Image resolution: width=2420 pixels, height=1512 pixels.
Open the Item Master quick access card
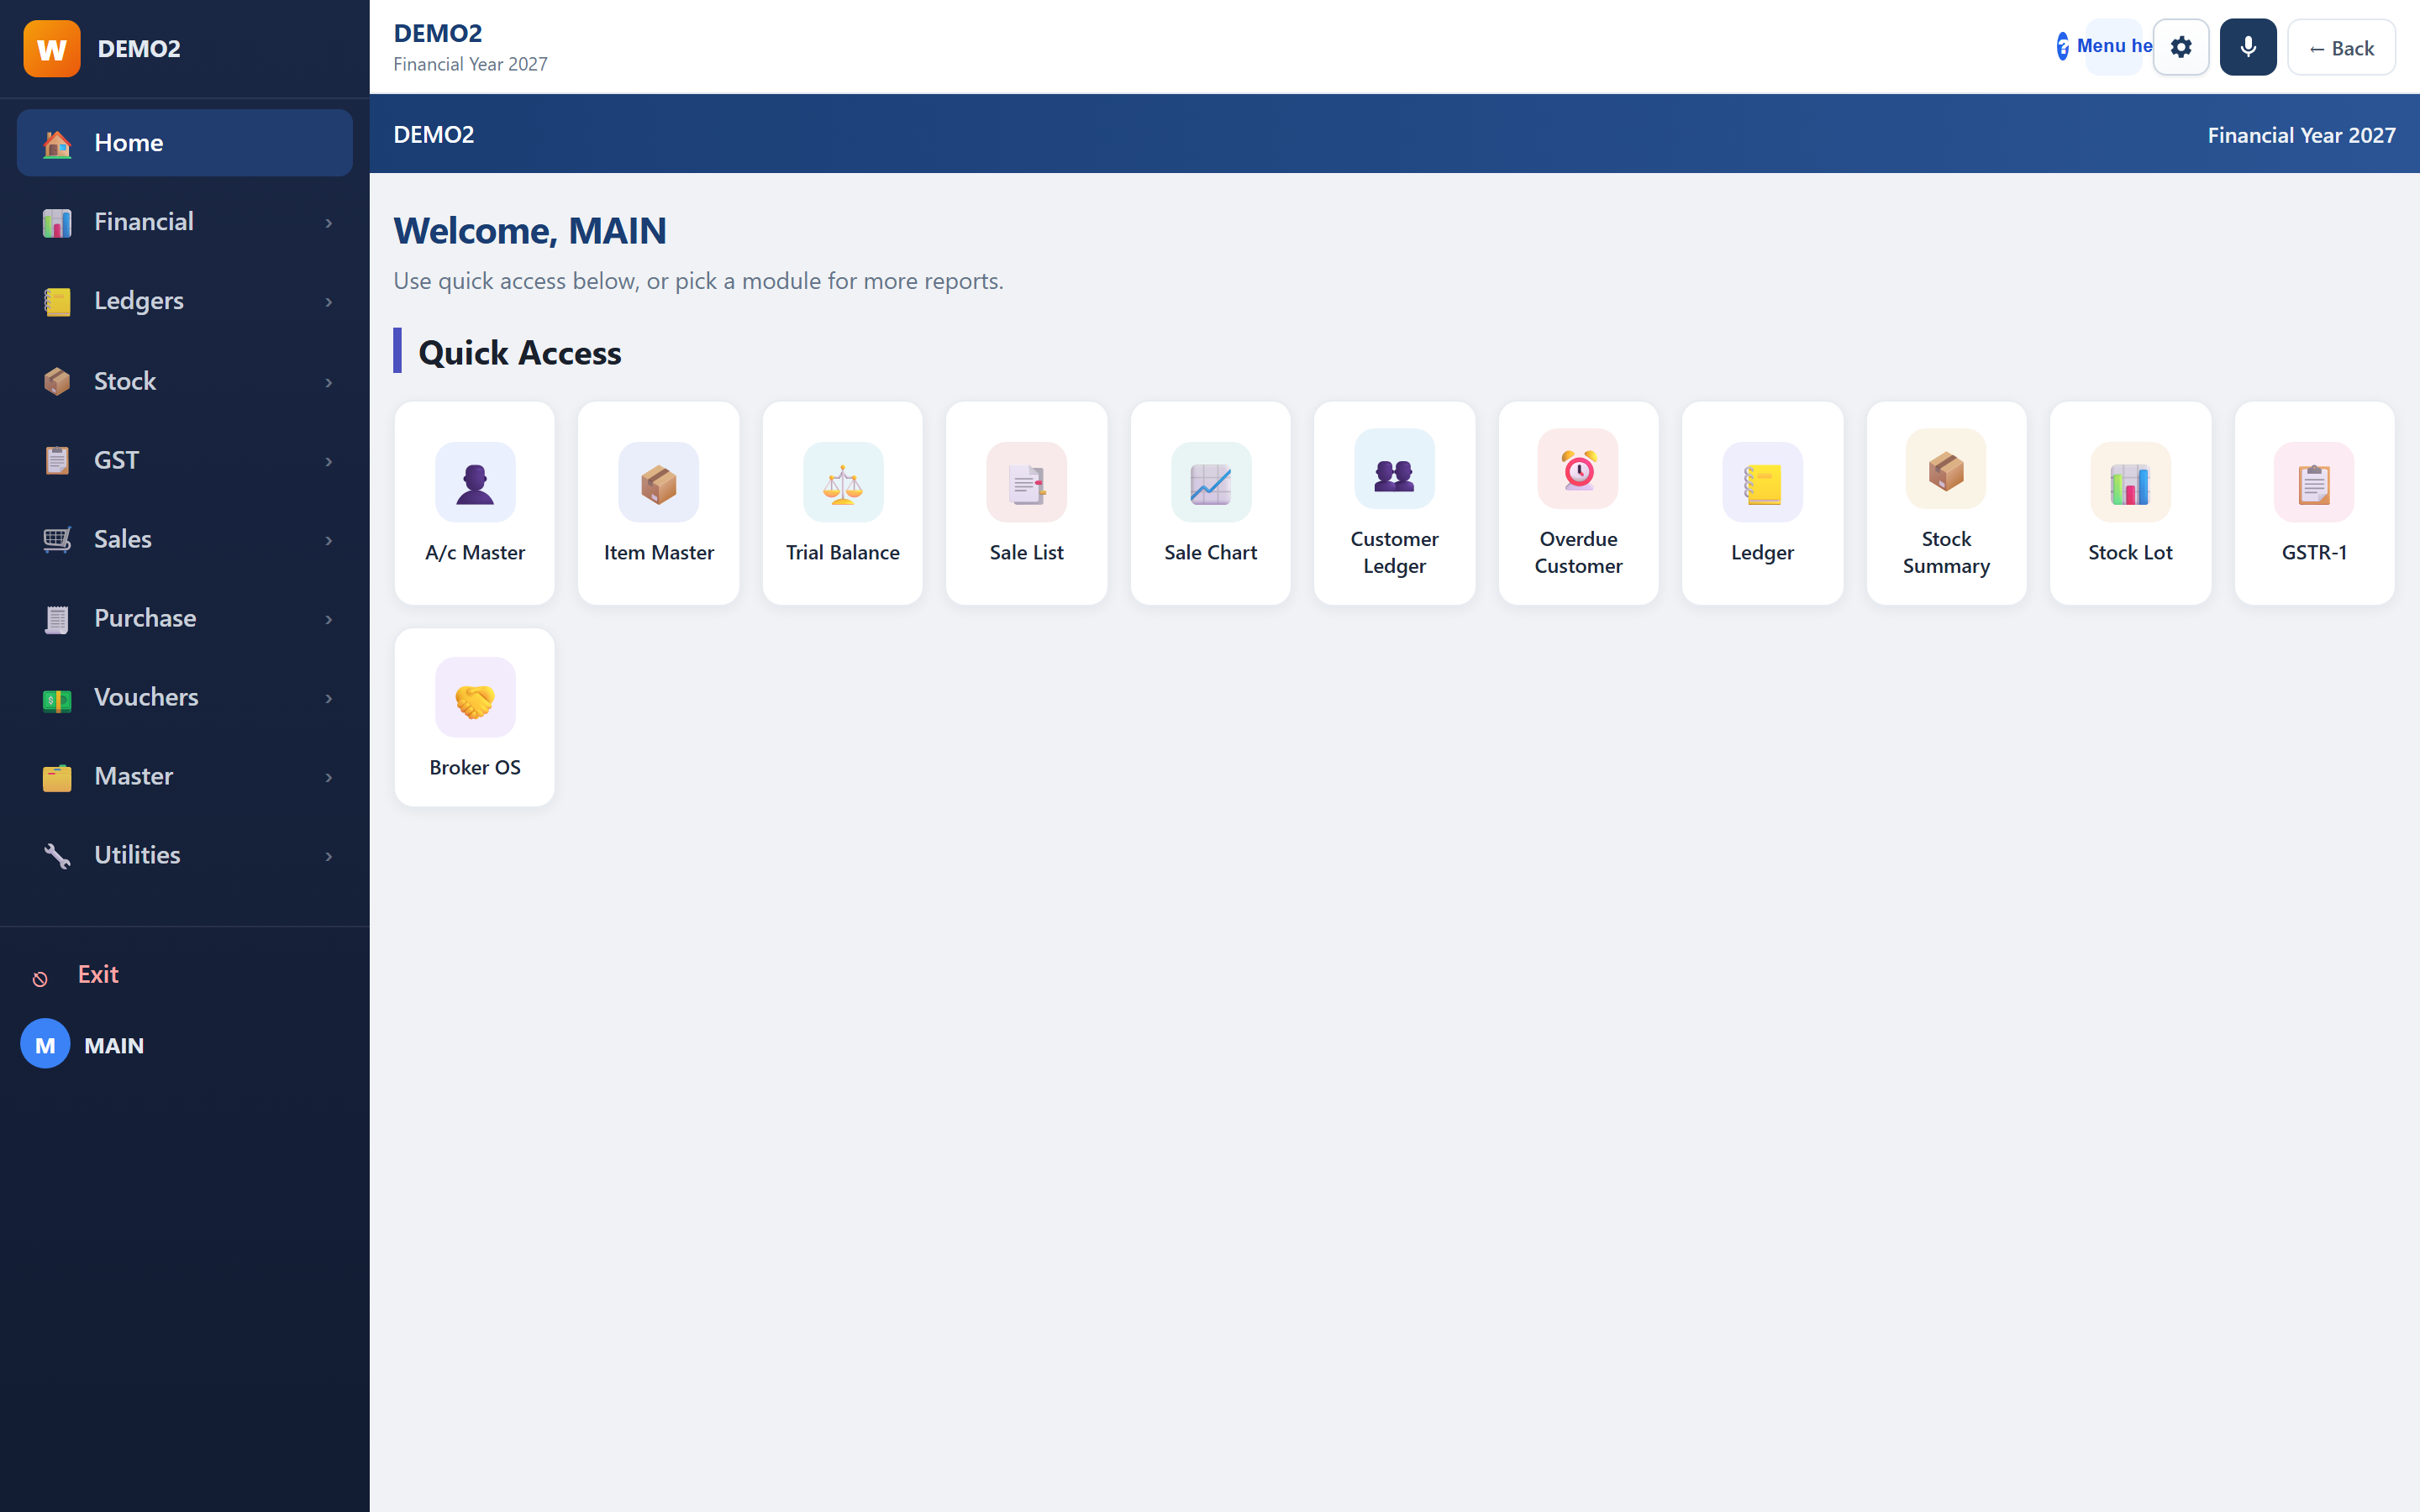pos(658,503)
